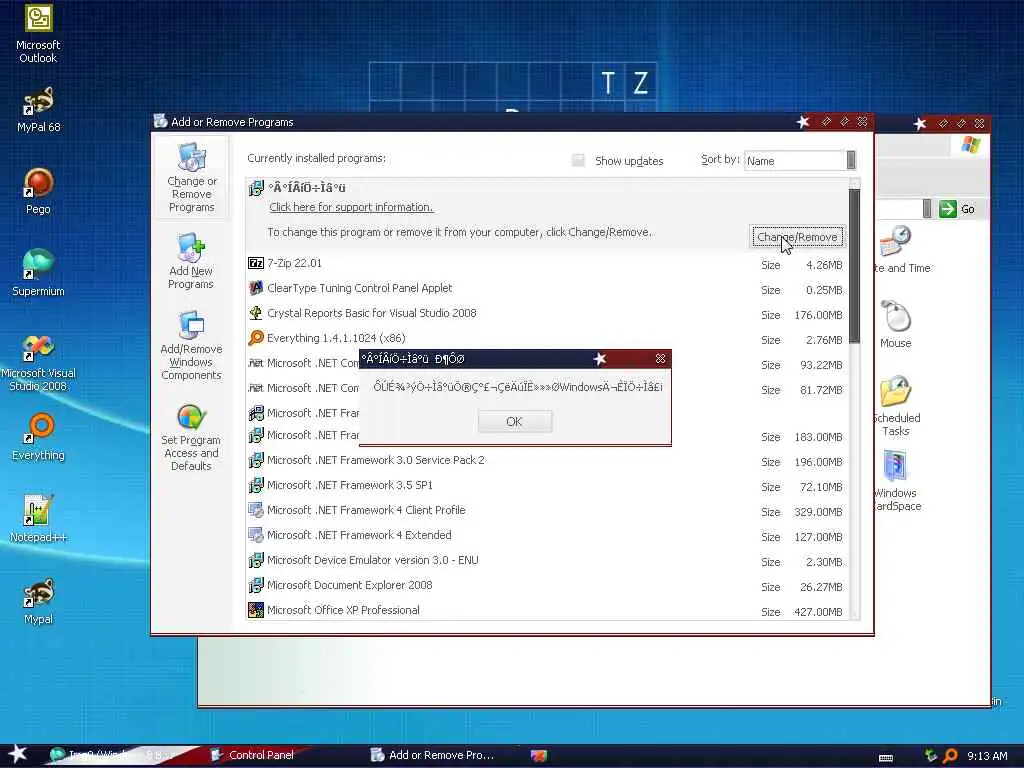Image resolution: width=1024 pixels, height=768 pixels.
Task: Open Windows CardSpace in Control Panel window
Action: click(x=897, y=481)
